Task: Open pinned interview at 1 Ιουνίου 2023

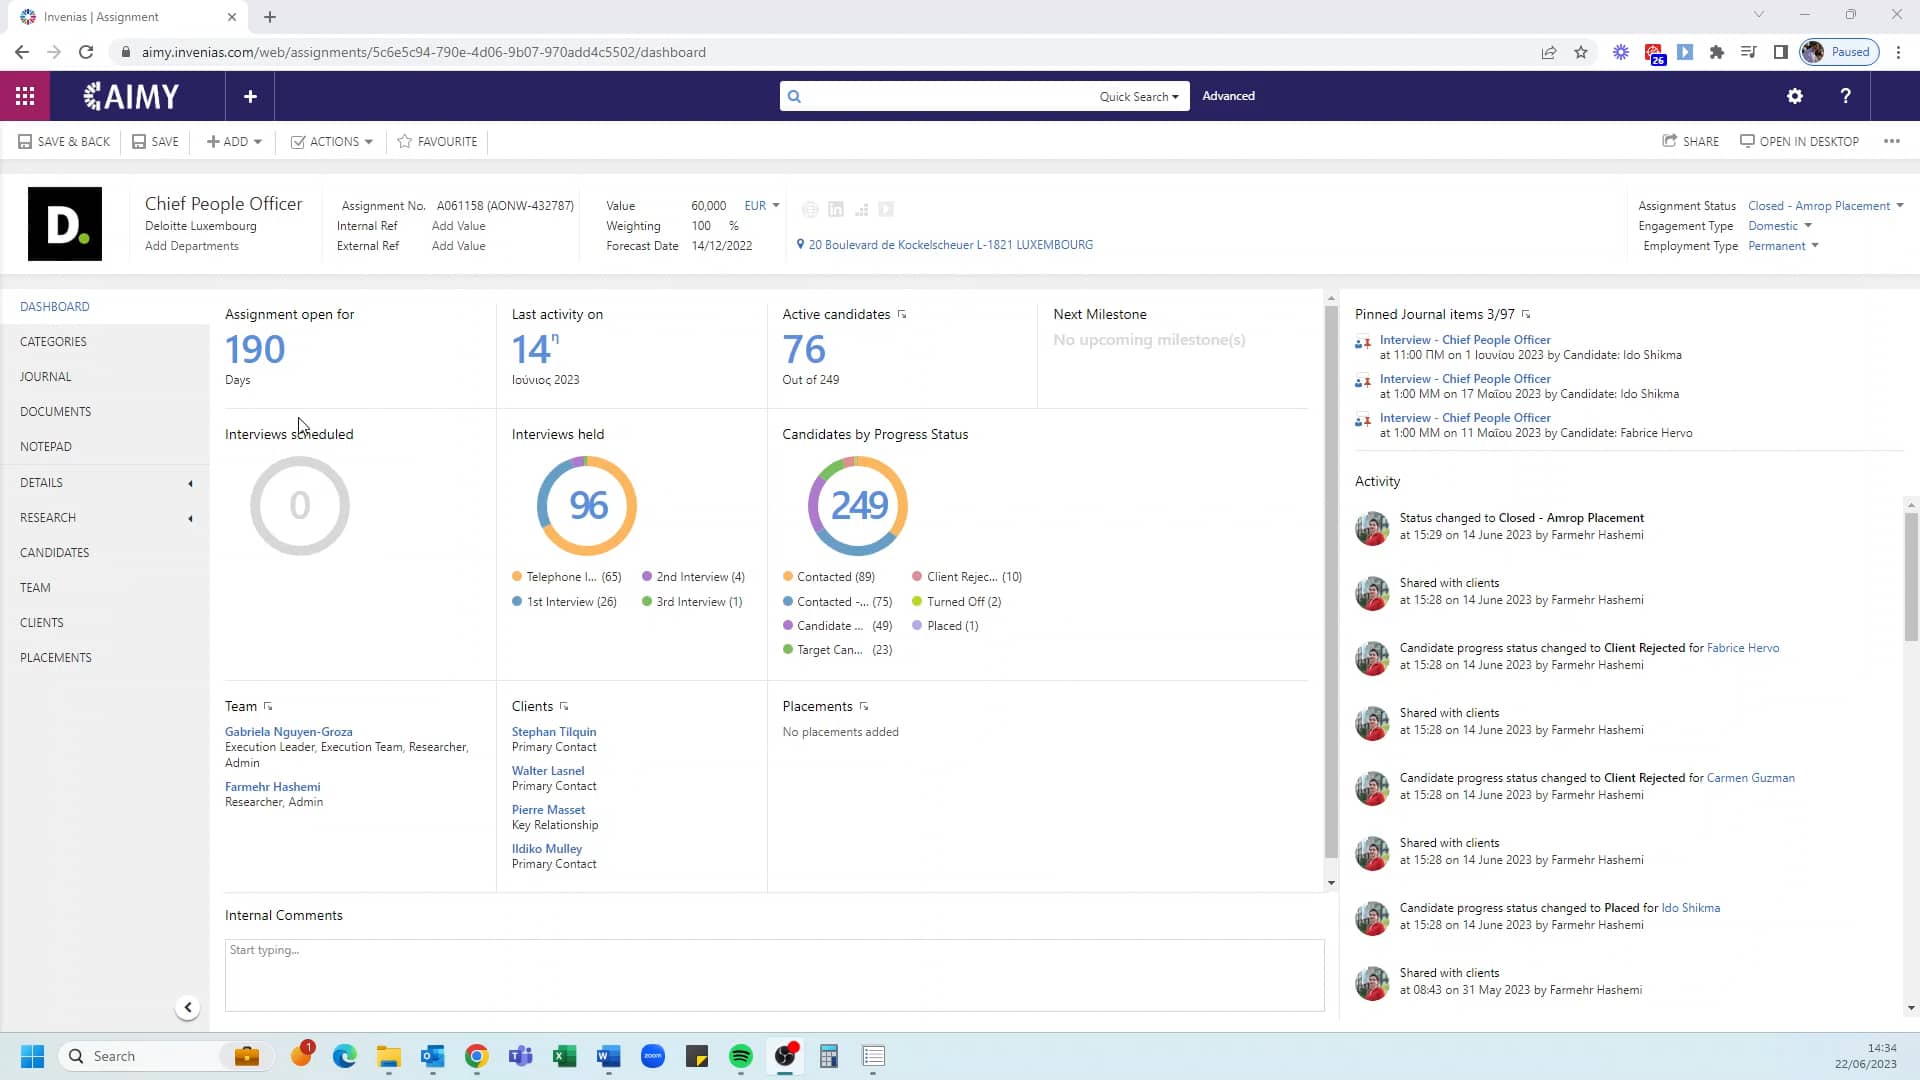Action: 1465,340
